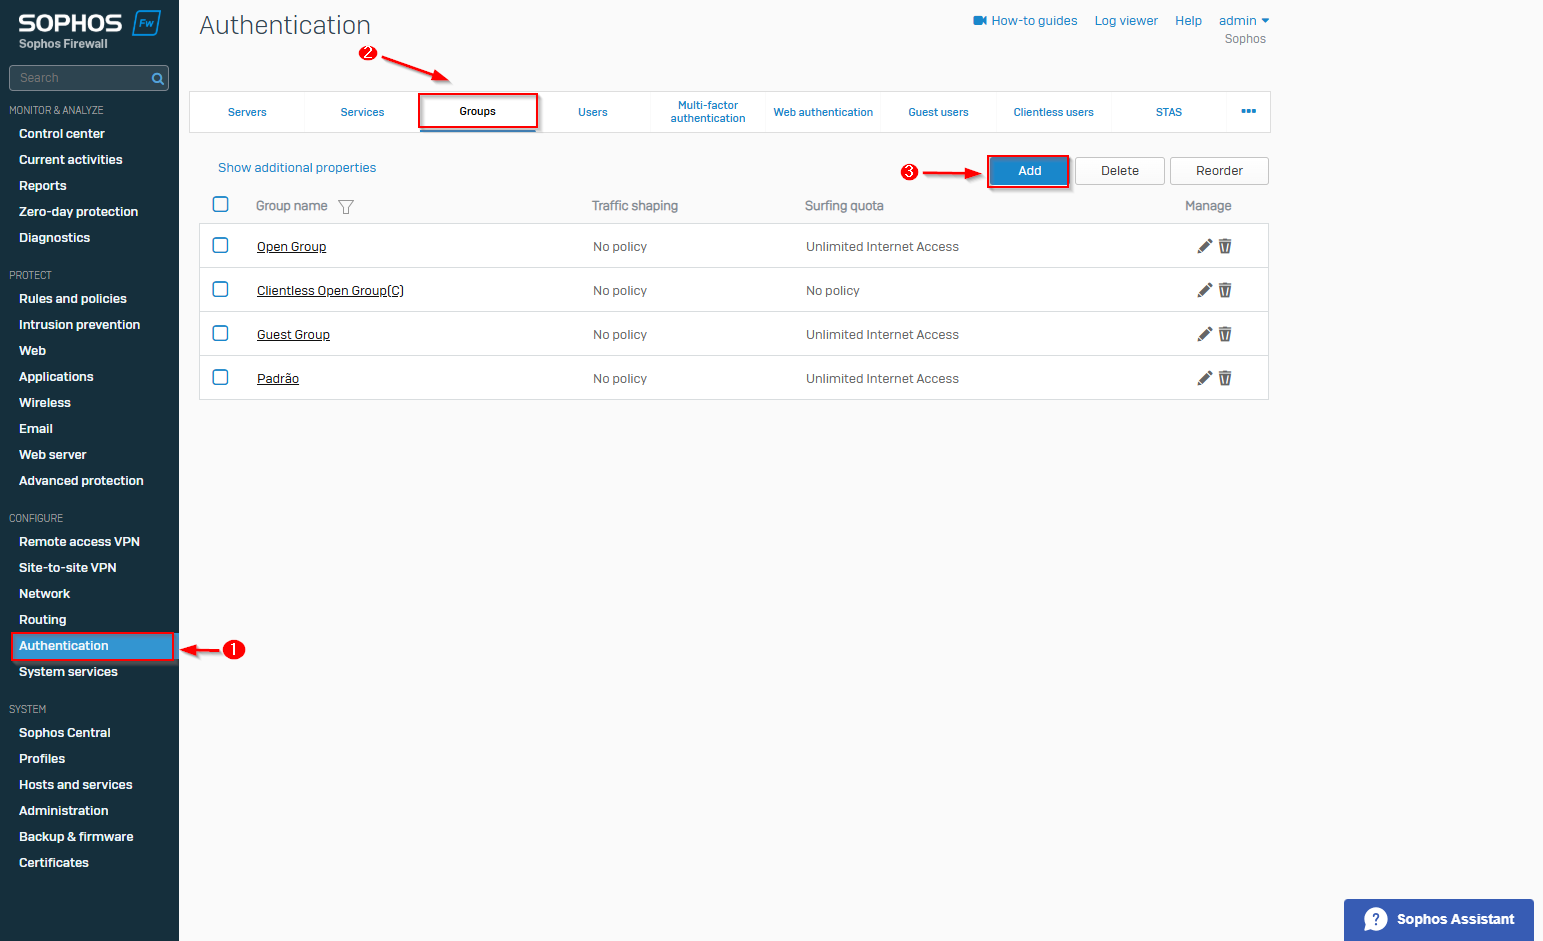Select Authentication in sidebar
This screenshot has width=1543, height=941.
click(x=92, y=646)
